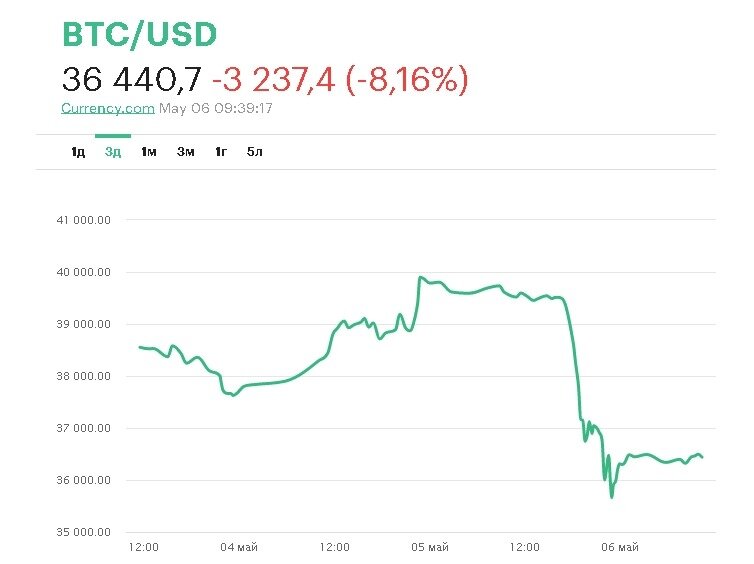The width and height of the screenshot is (754, 564).
Task: Switch chart to the 5л range
Action: pyautogui.click(x=255, y=152)
